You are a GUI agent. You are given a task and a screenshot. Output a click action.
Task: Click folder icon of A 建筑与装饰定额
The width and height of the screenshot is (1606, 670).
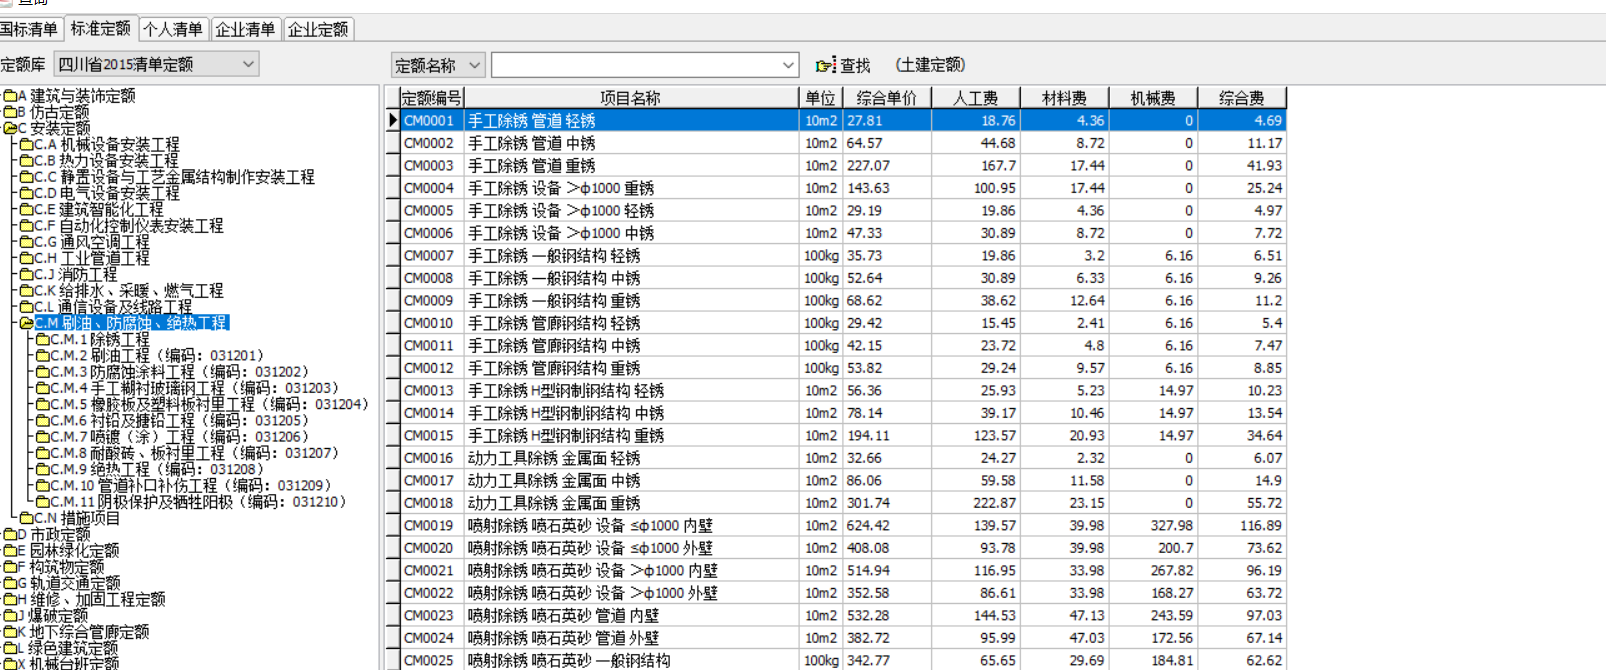pos(9,96)
